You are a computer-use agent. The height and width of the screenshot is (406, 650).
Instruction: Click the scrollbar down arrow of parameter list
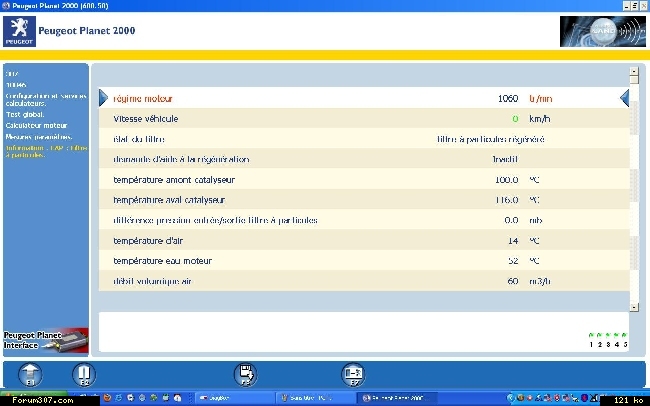[x=634, y=307]
